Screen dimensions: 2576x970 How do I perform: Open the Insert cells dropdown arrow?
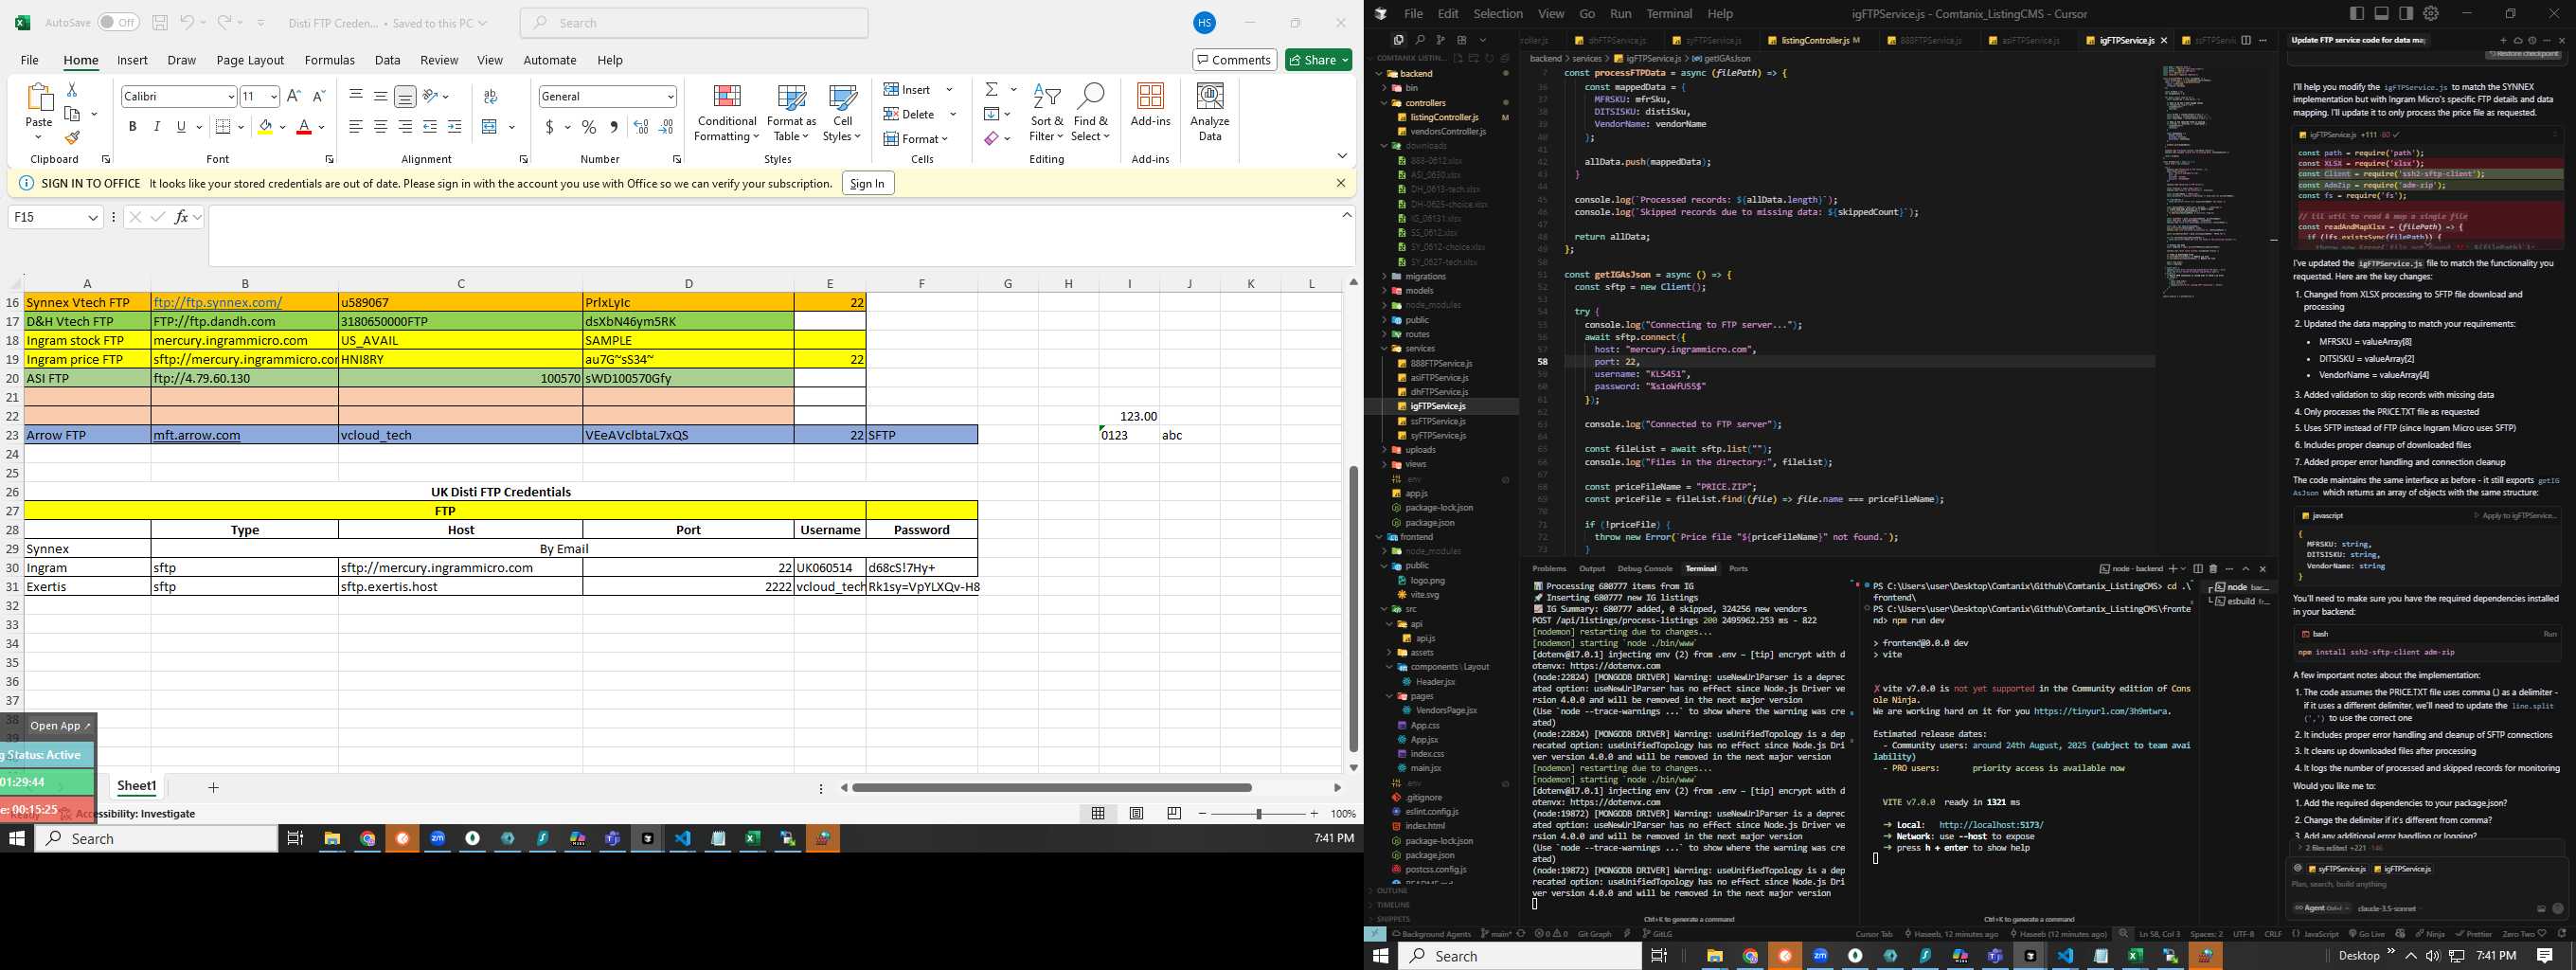coord(949,90)
